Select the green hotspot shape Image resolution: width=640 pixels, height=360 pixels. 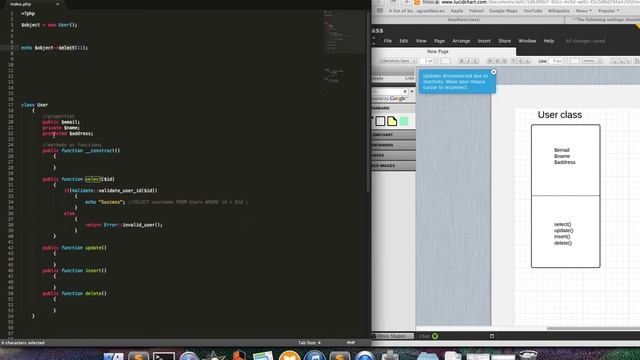[404, 121]
